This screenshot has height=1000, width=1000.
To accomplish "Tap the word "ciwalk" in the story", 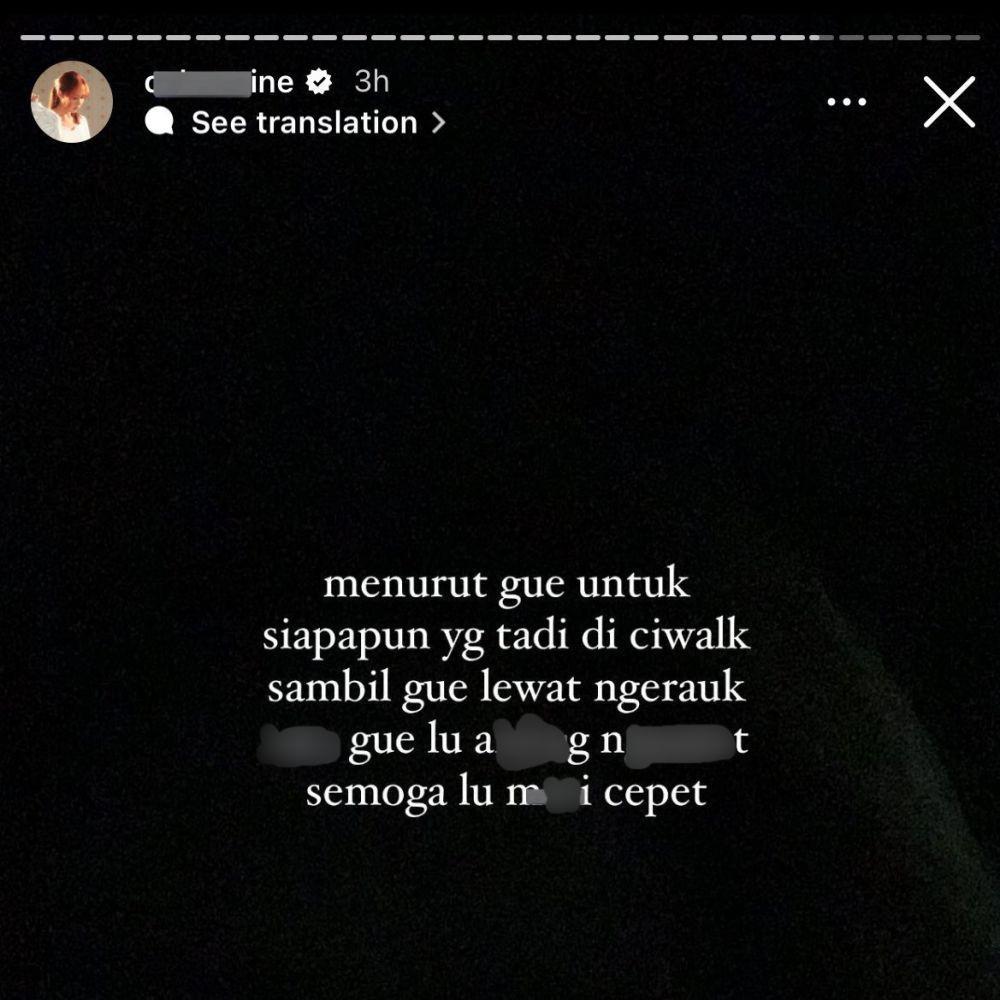I will (689, 635).
